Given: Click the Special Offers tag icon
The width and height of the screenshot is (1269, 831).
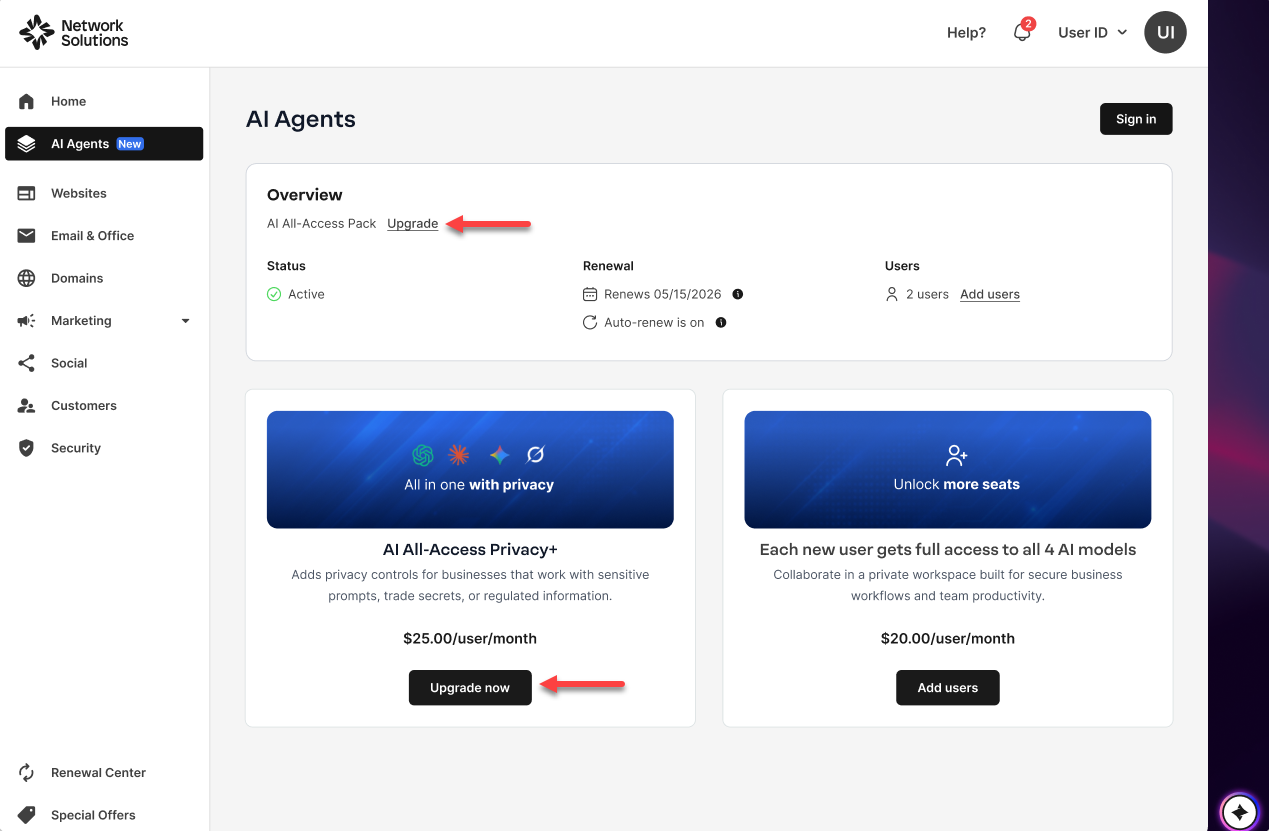Looking at the screenshot, I should (x=27, y=815).
